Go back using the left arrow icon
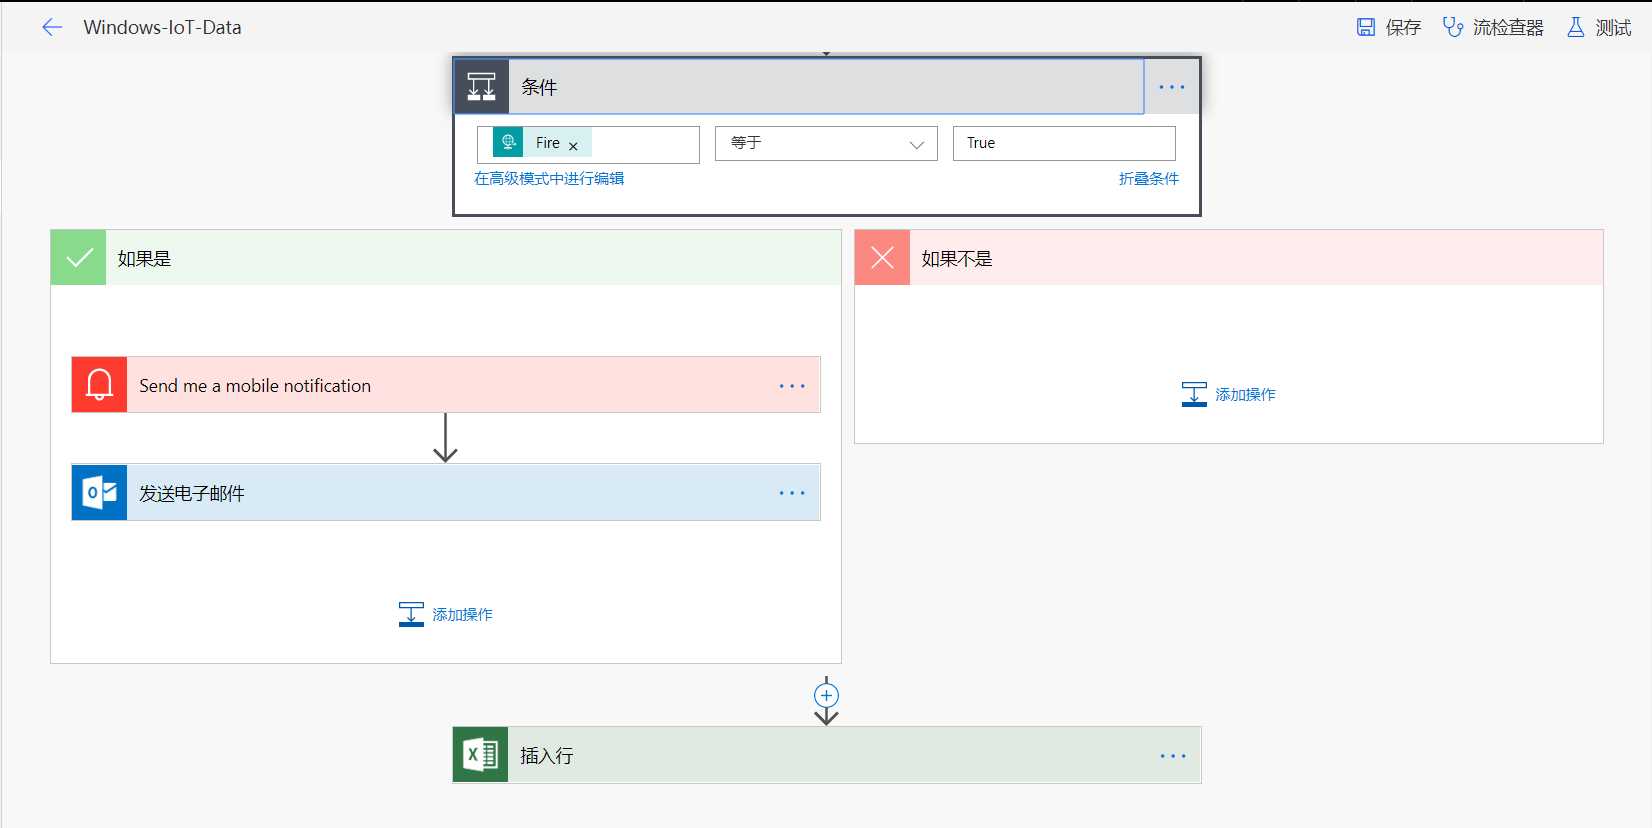Image resolution: width=1652 pixels, height=828 pixels. tap(52, 28)
